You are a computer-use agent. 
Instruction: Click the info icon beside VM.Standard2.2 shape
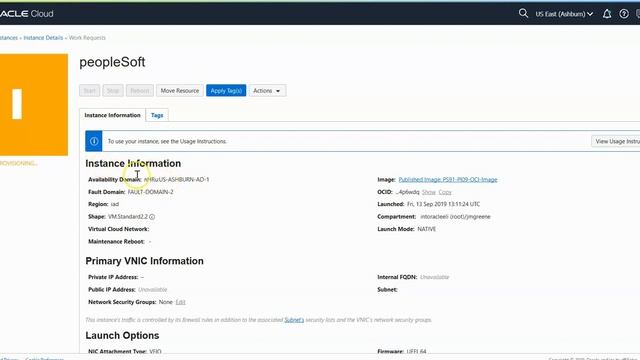click(152, 217)
